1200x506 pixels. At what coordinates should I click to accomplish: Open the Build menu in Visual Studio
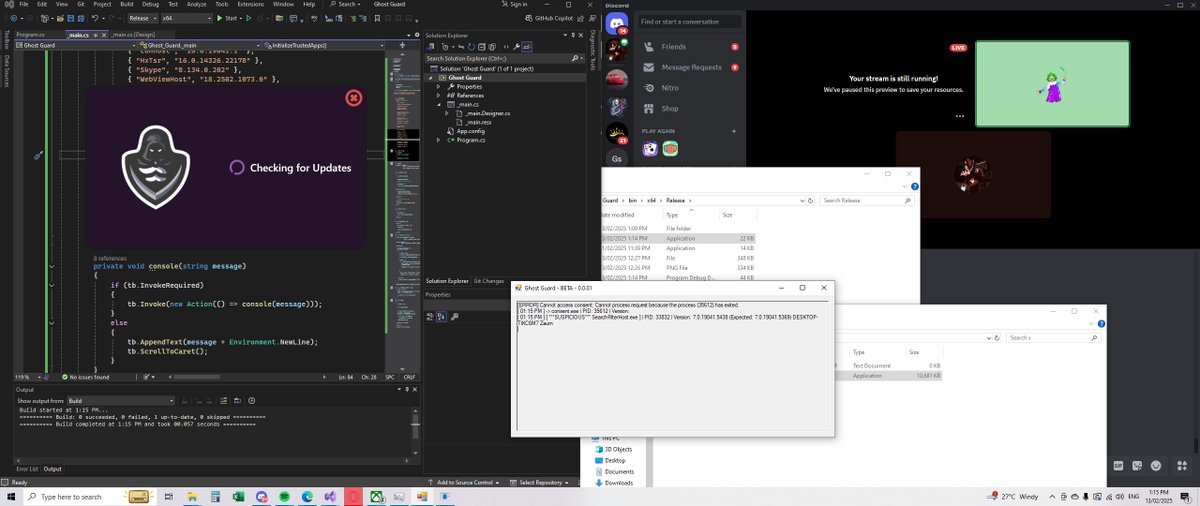tap(129, 4)
